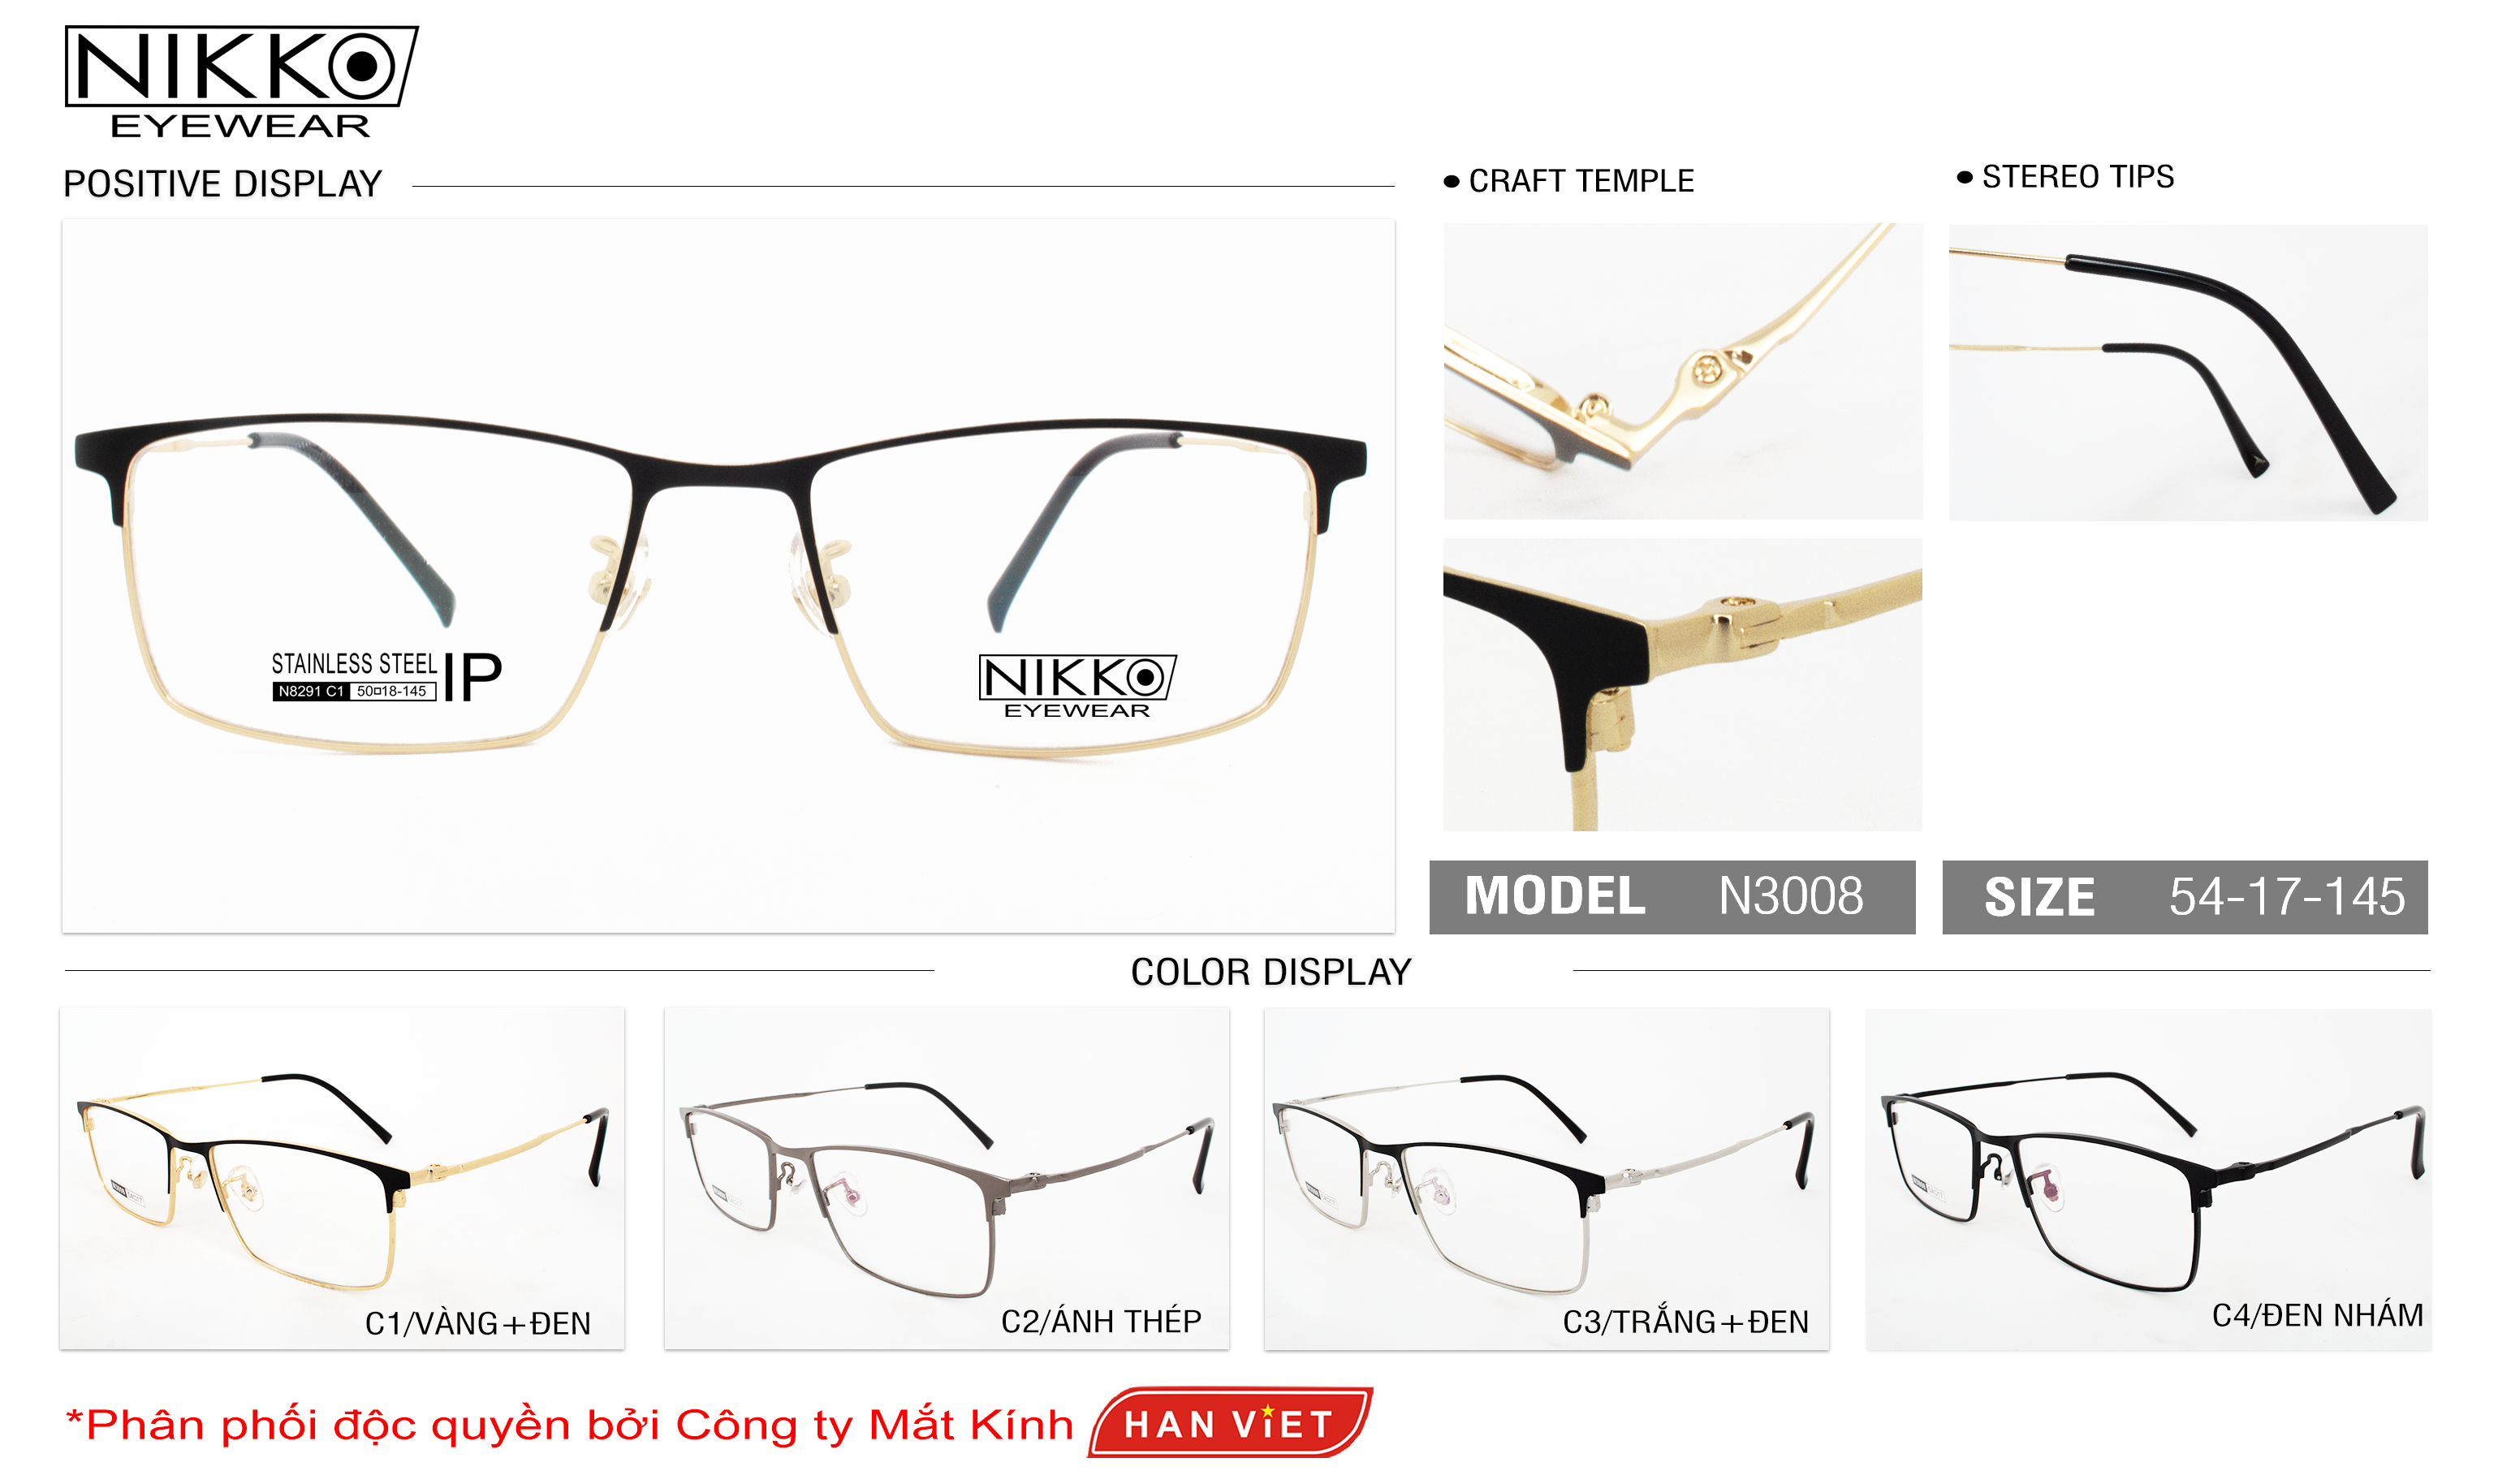Click the MODEL N3008 gray banner
Image resolution: width=2498 pixels, height=1484 pixels.
tap(1672, 897)
